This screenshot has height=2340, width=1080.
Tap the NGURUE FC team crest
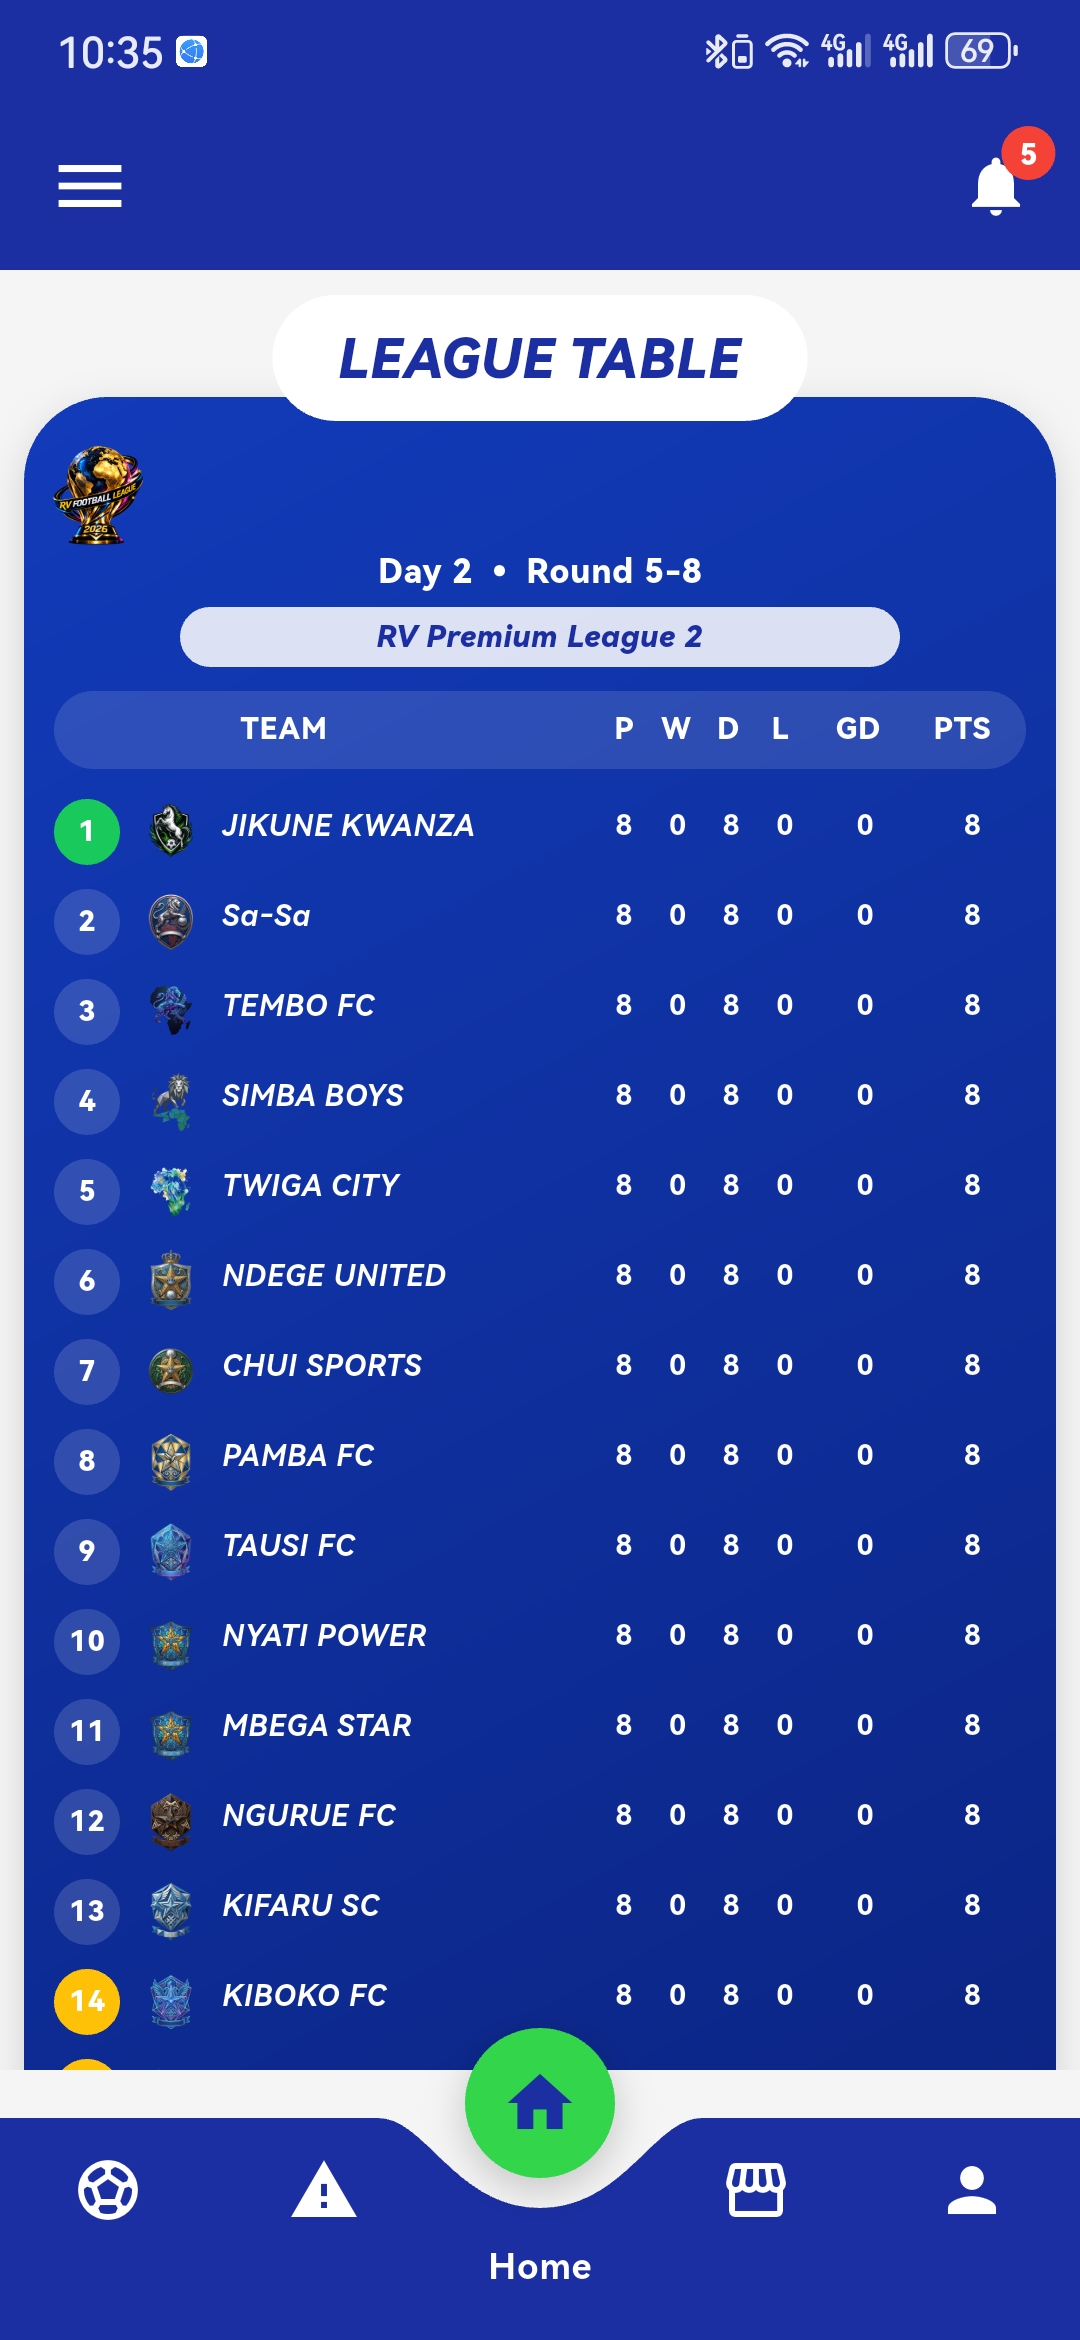171,1820
